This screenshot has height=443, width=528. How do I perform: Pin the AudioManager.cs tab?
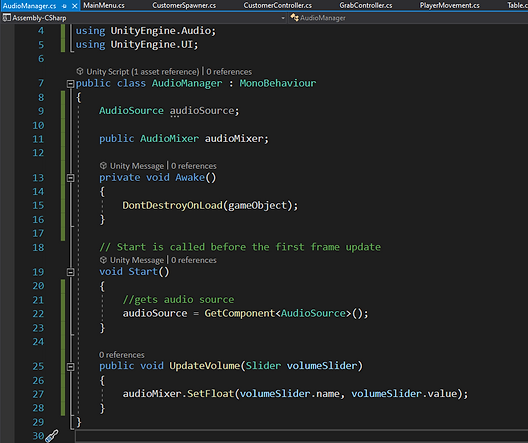(64, 6)
